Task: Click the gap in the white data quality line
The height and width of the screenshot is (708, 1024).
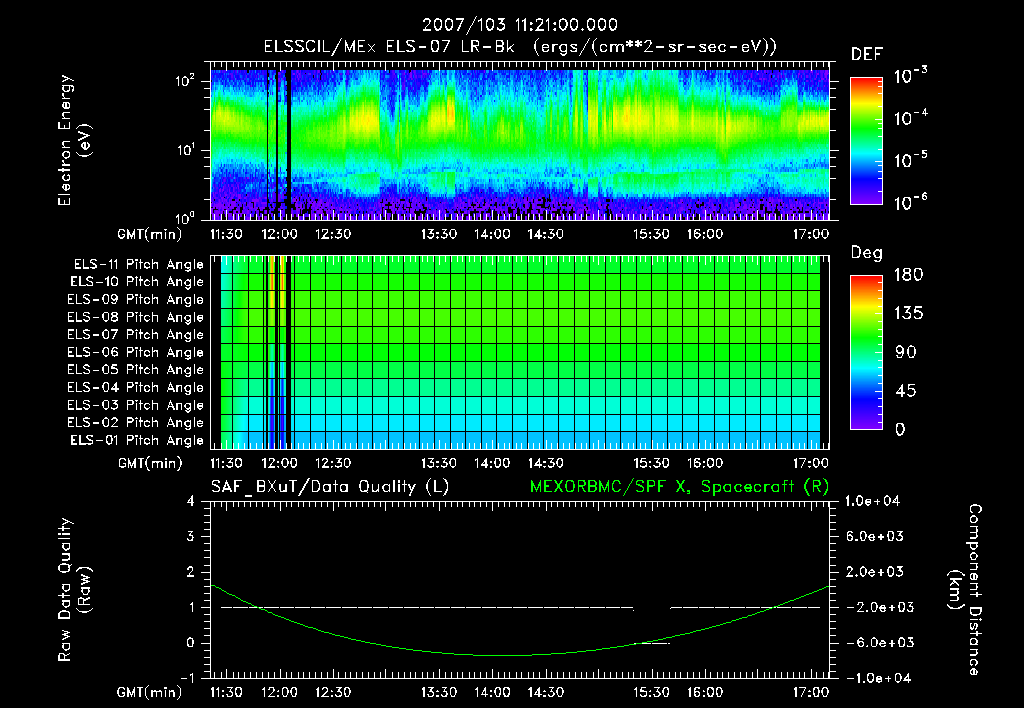Action: pos(652,607)
